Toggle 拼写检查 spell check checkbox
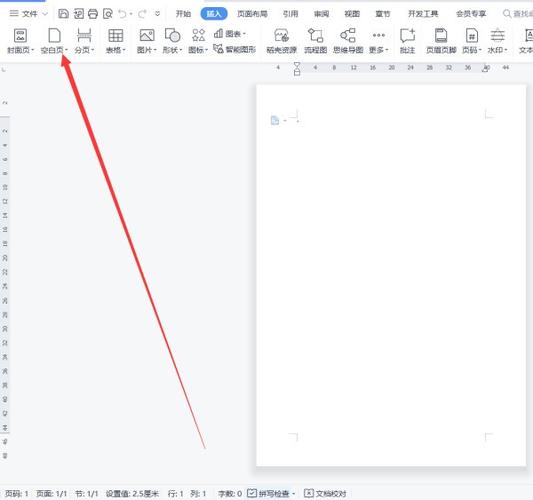The width and height of the screenshot is (533, 500). click(x=252, y=493)
